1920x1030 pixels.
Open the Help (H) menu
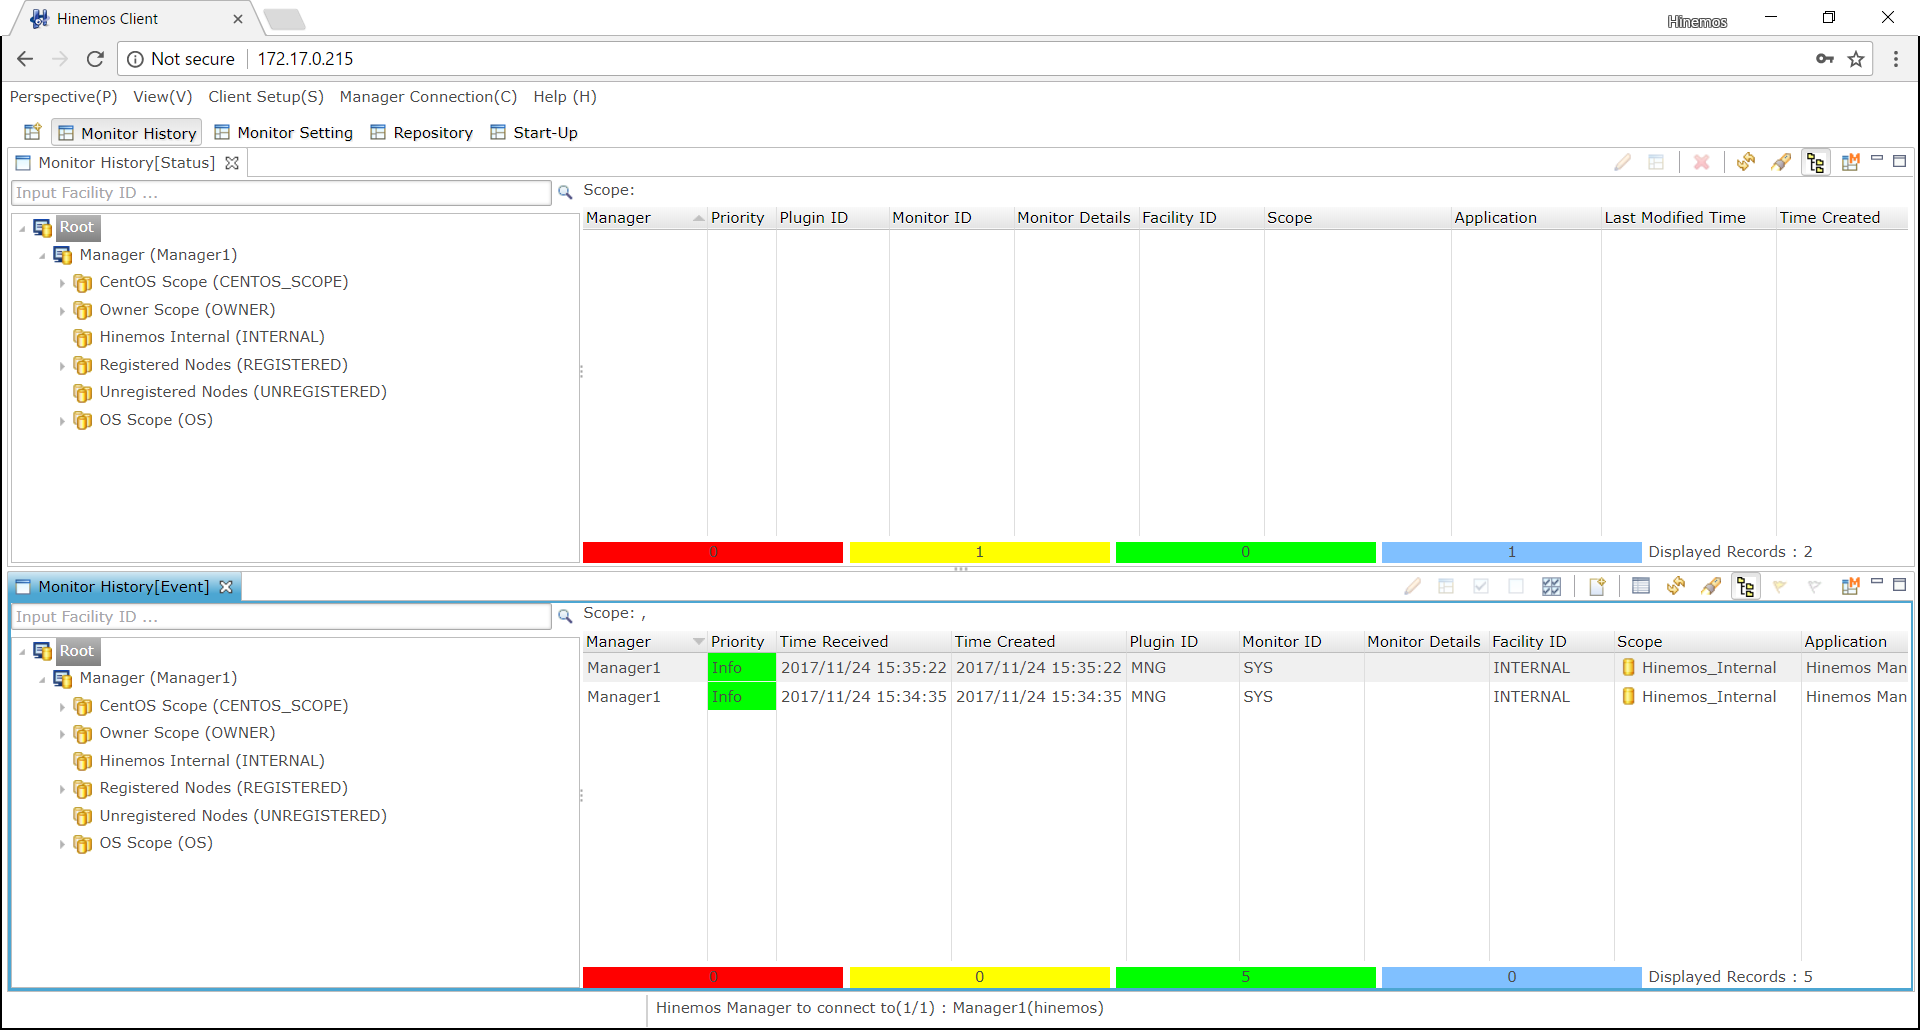[564, 96]
